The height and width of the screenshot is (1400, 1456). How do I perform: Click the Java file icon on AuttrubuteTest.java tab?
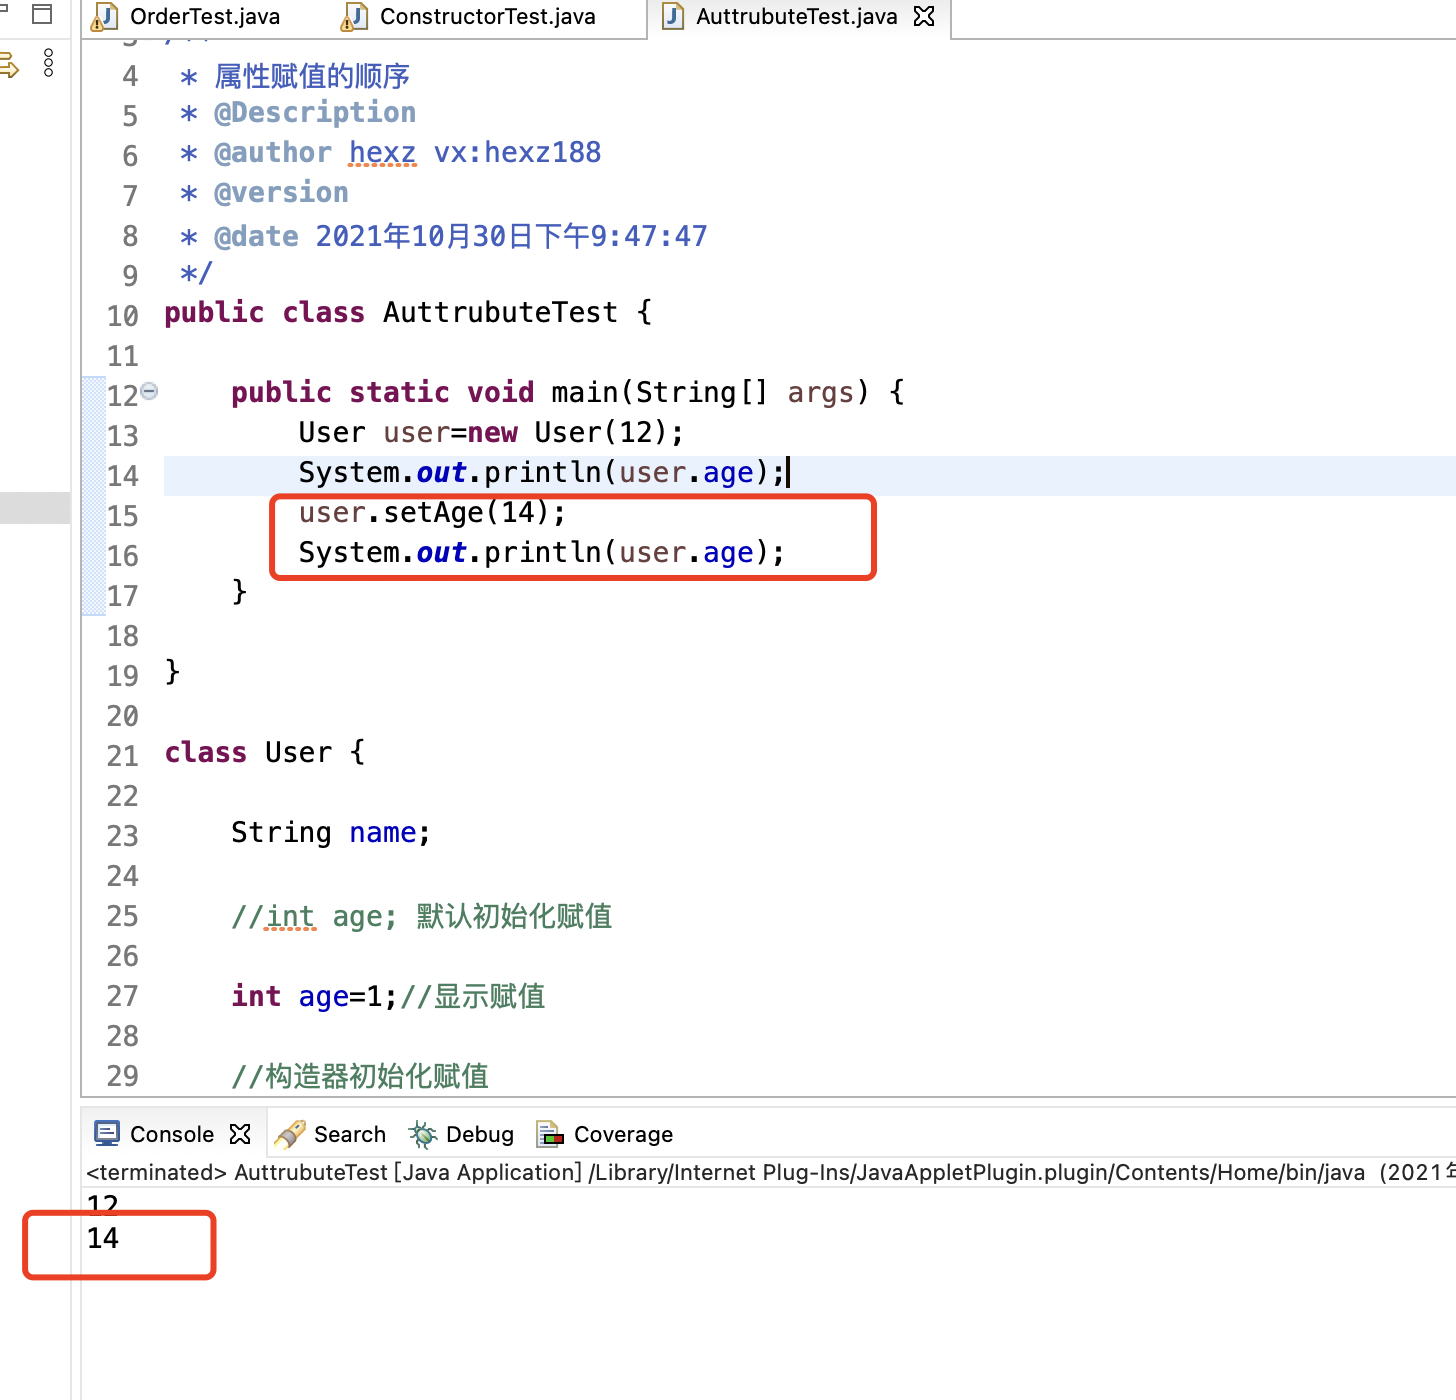[673, 16]
